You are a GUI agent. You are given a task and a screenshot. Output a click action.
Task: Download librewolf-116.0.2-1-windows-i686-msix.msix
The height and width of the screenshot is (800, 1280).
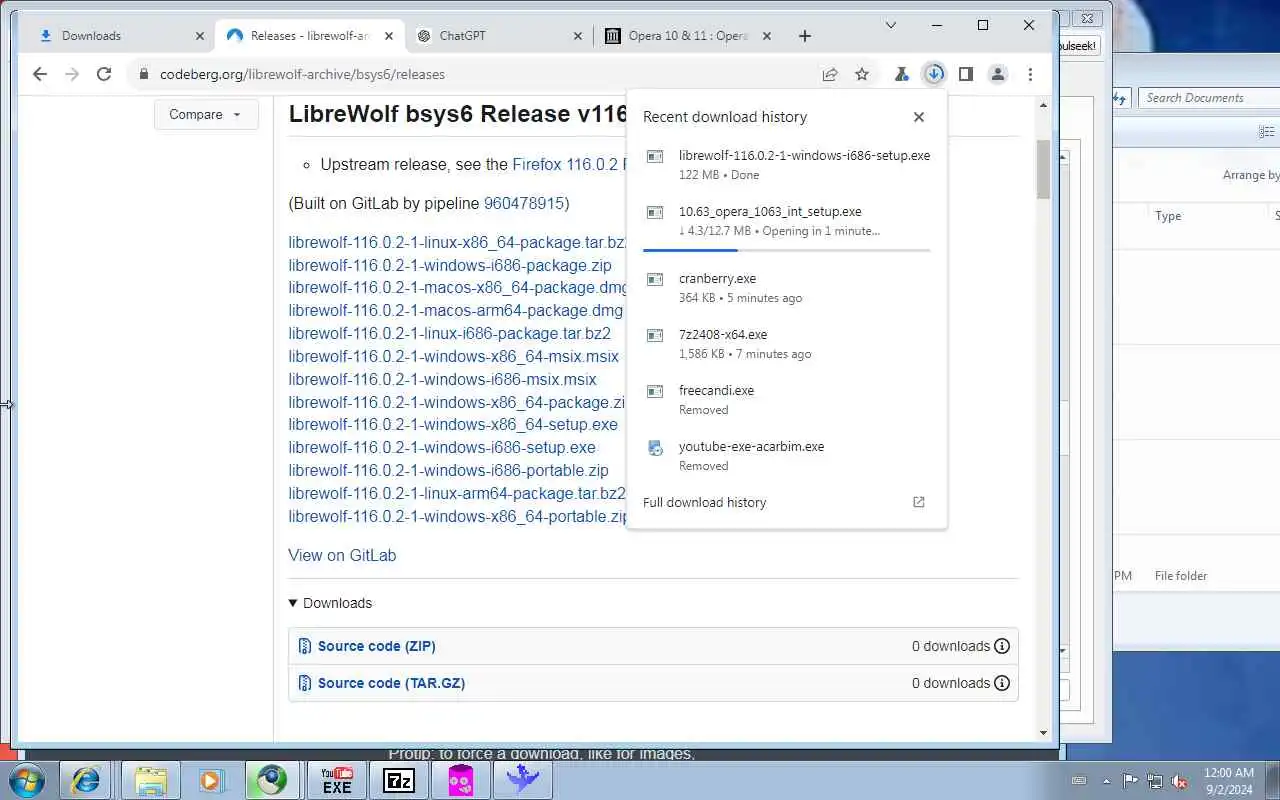442,380
